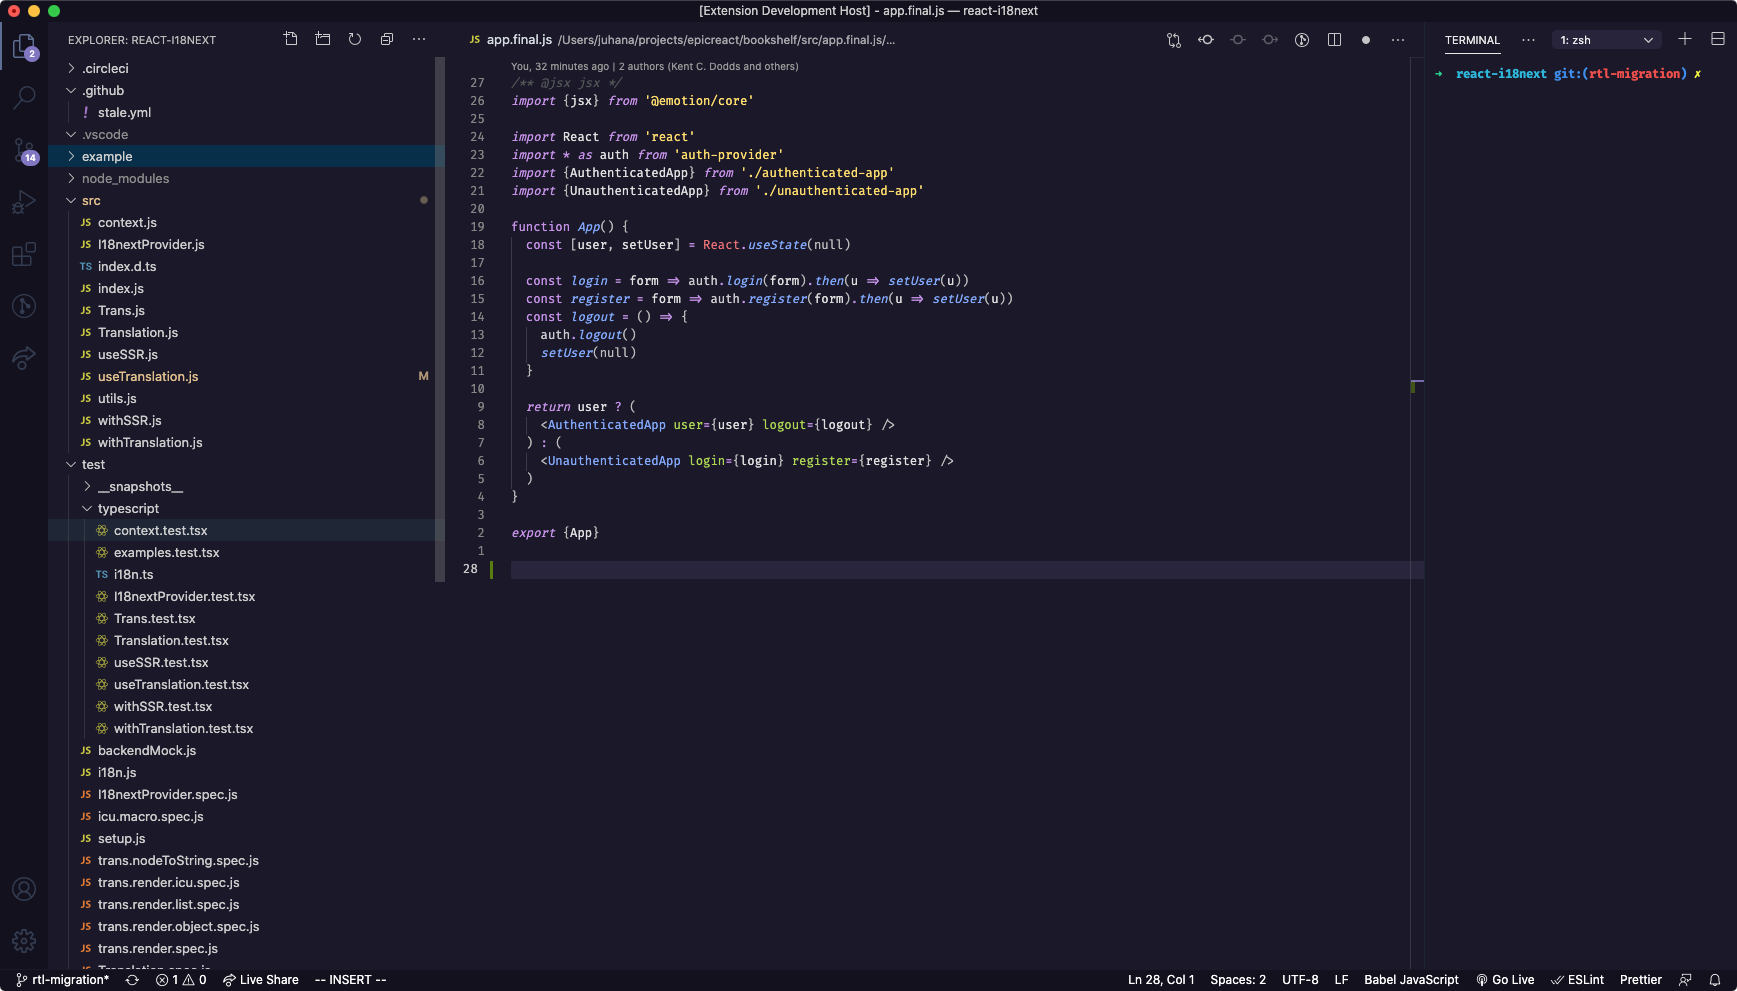Click the rtl-migration branch in the status bar
The image size is (1737, 991).
point(62,980)
